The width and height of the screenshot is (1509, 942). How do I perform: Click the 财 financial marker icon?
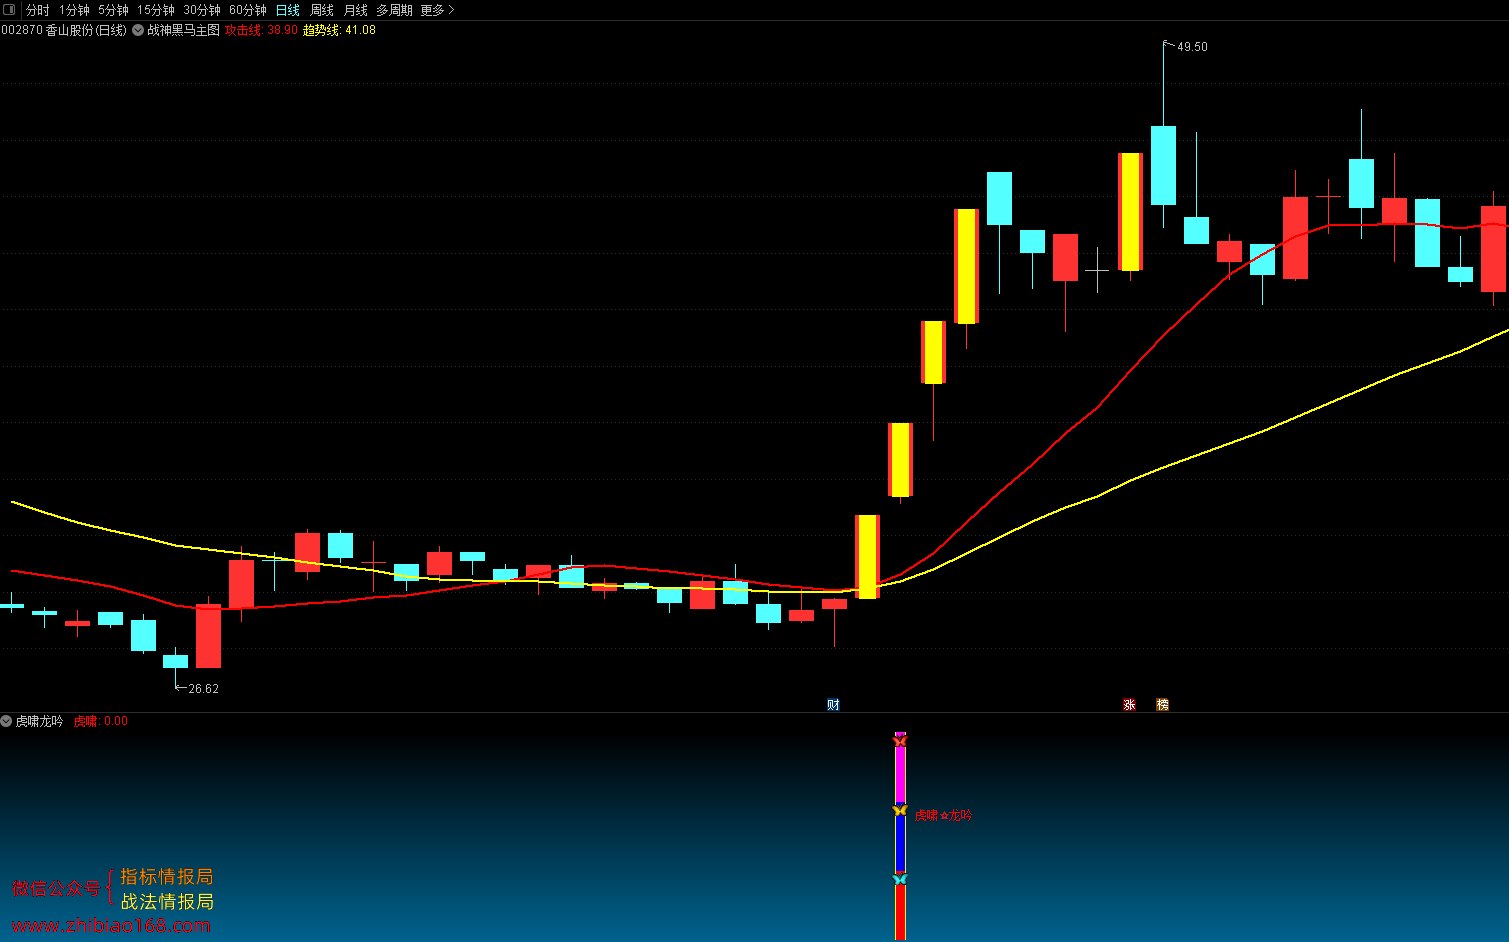click(833, 705)
